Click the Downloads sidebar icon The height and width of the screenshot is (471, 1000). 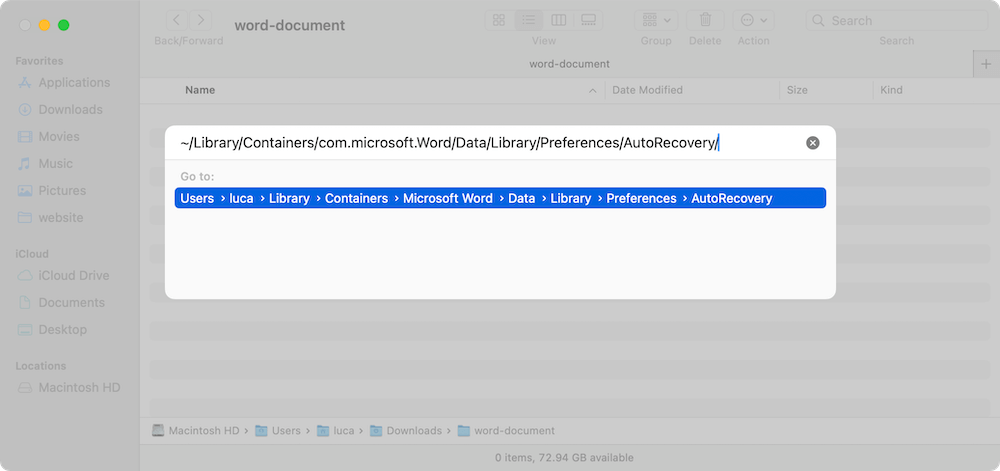(x=25, y=110)
